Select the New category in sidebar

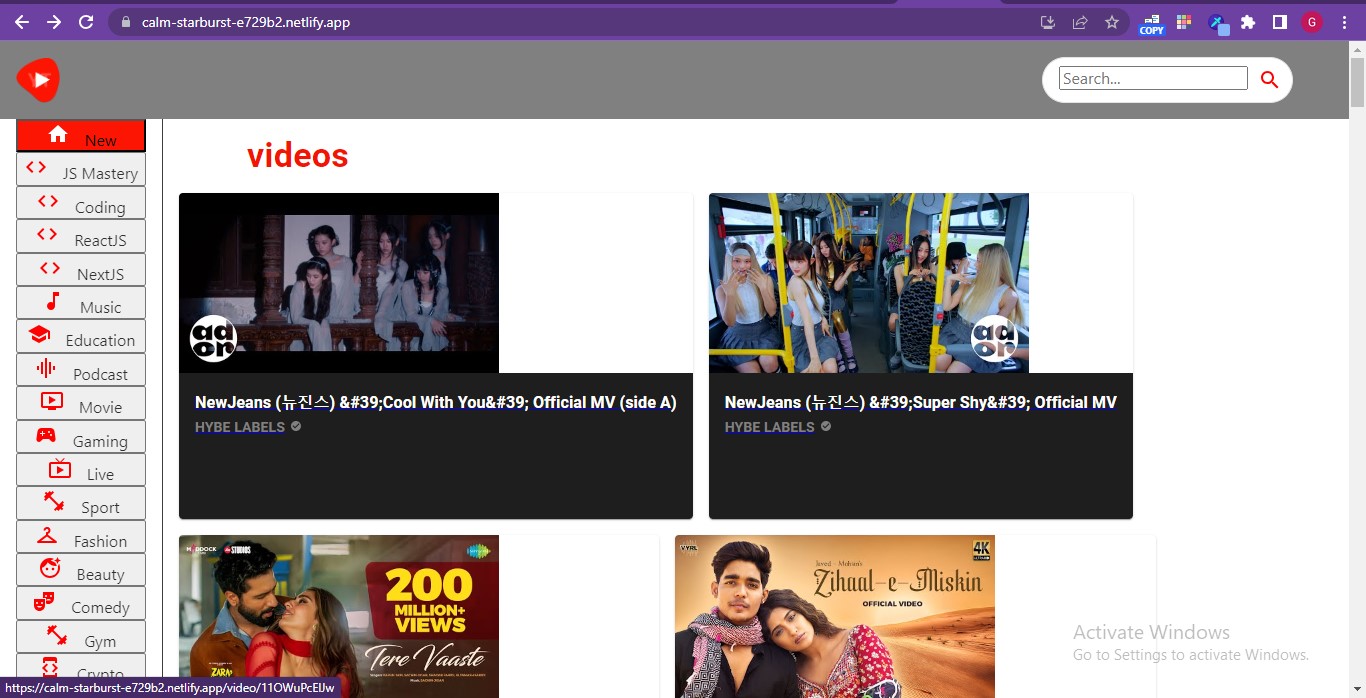(x=81, y=136)
